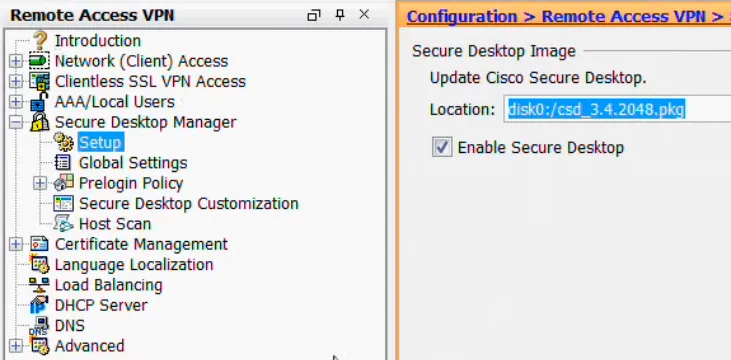The width and height of the screenshot is (731, 360).
Task: Click the Introduction question mark icon
Action: 40,41
